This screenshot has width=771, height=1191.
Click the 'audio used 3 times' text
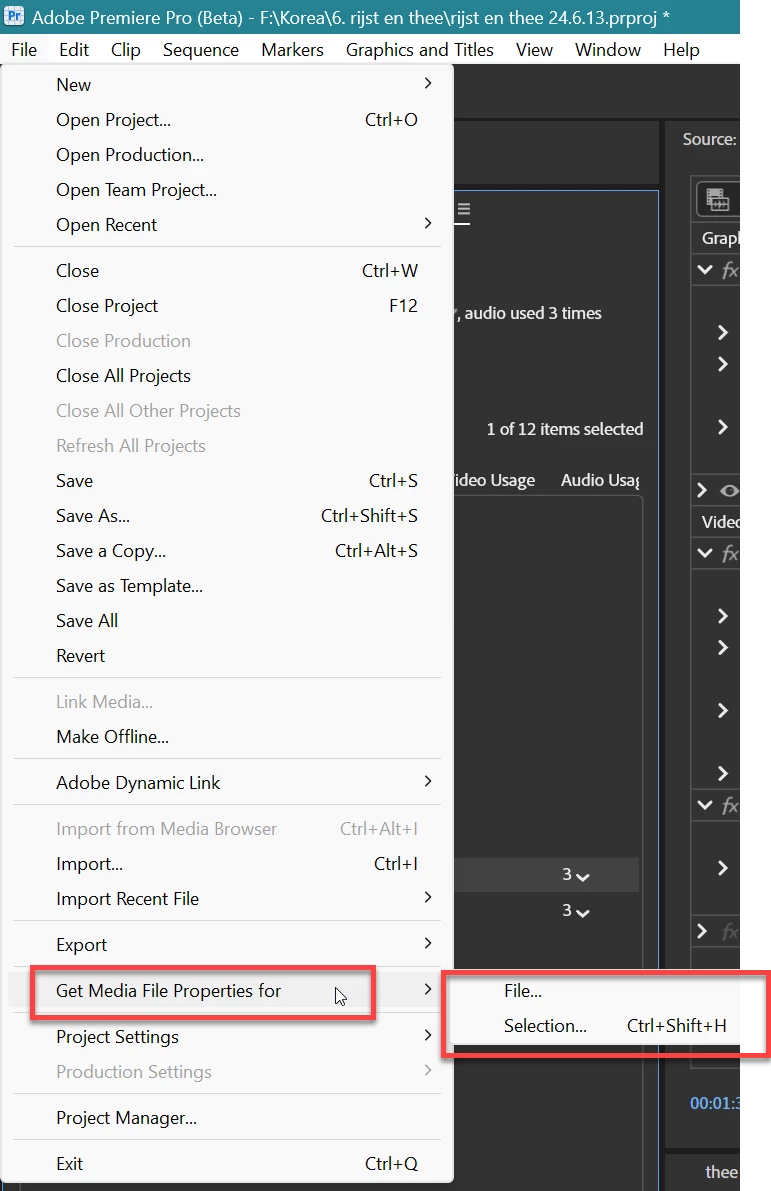532,313
